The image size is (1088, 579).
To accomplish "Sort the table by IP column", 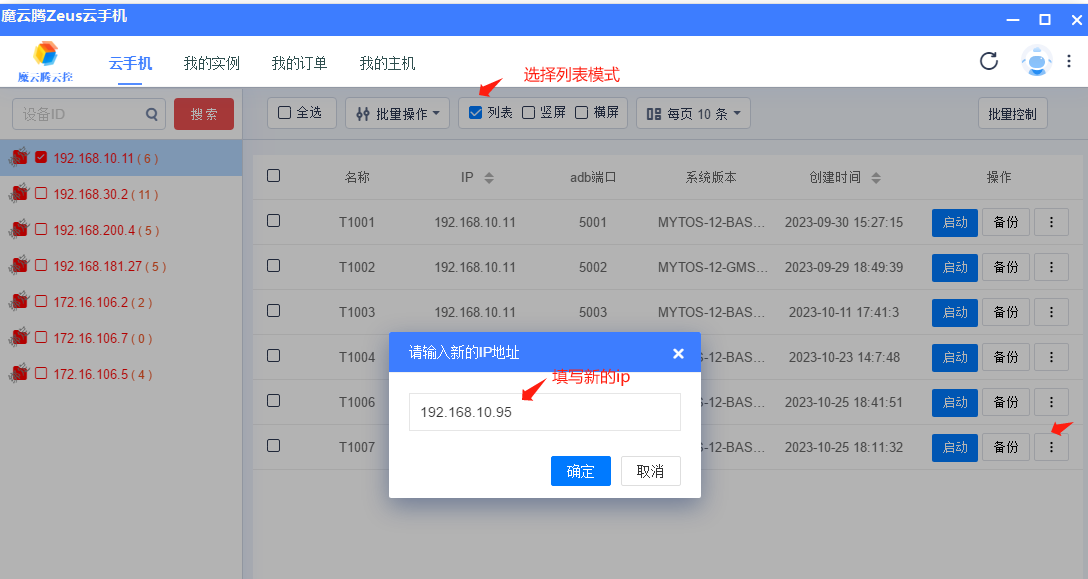I will [489, 176].
